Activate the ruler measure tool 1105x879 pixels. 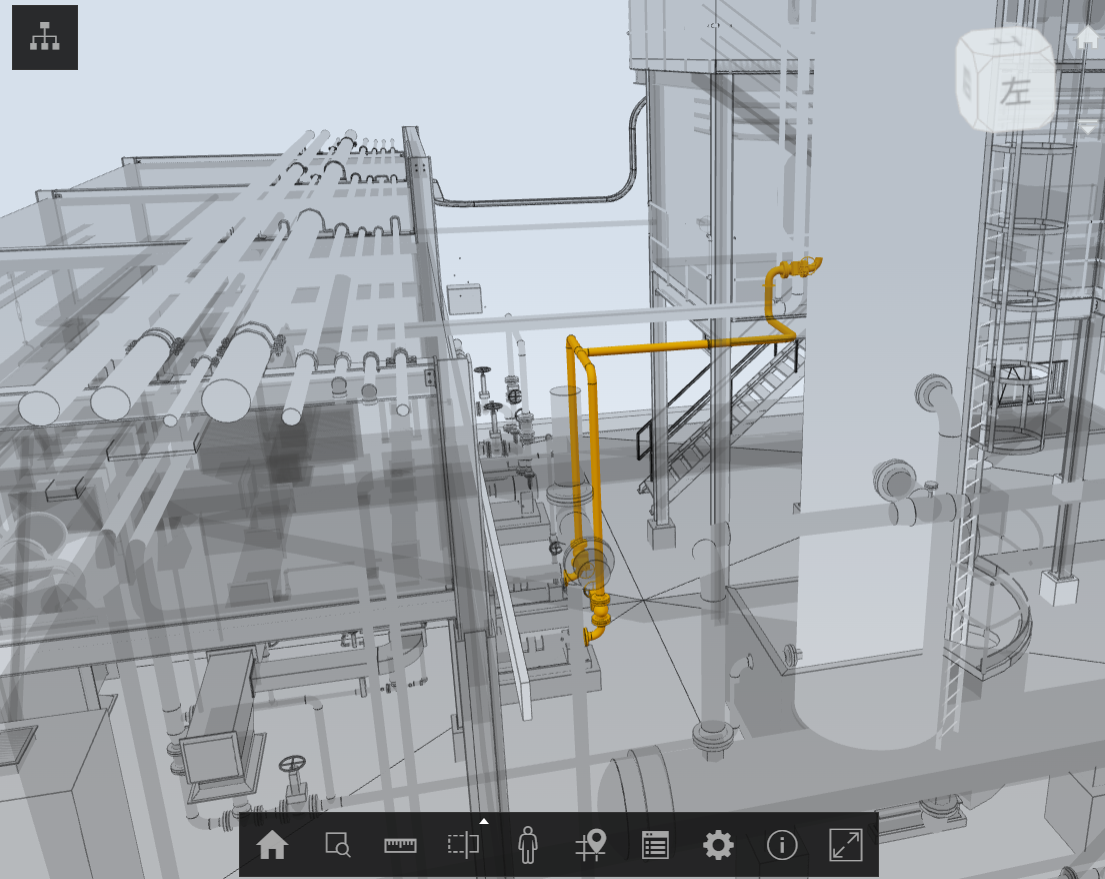point(400,845)
